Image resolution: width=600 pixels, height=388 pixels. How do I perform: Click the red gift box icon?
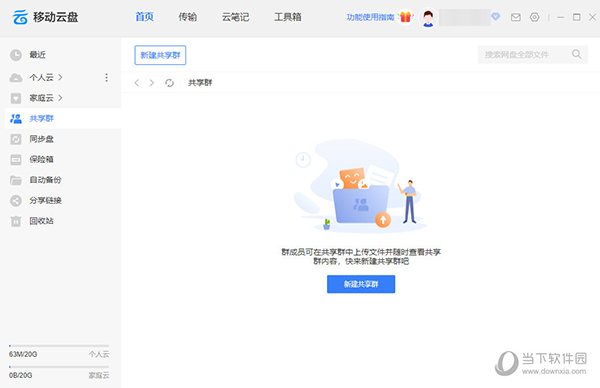(406, 17)
